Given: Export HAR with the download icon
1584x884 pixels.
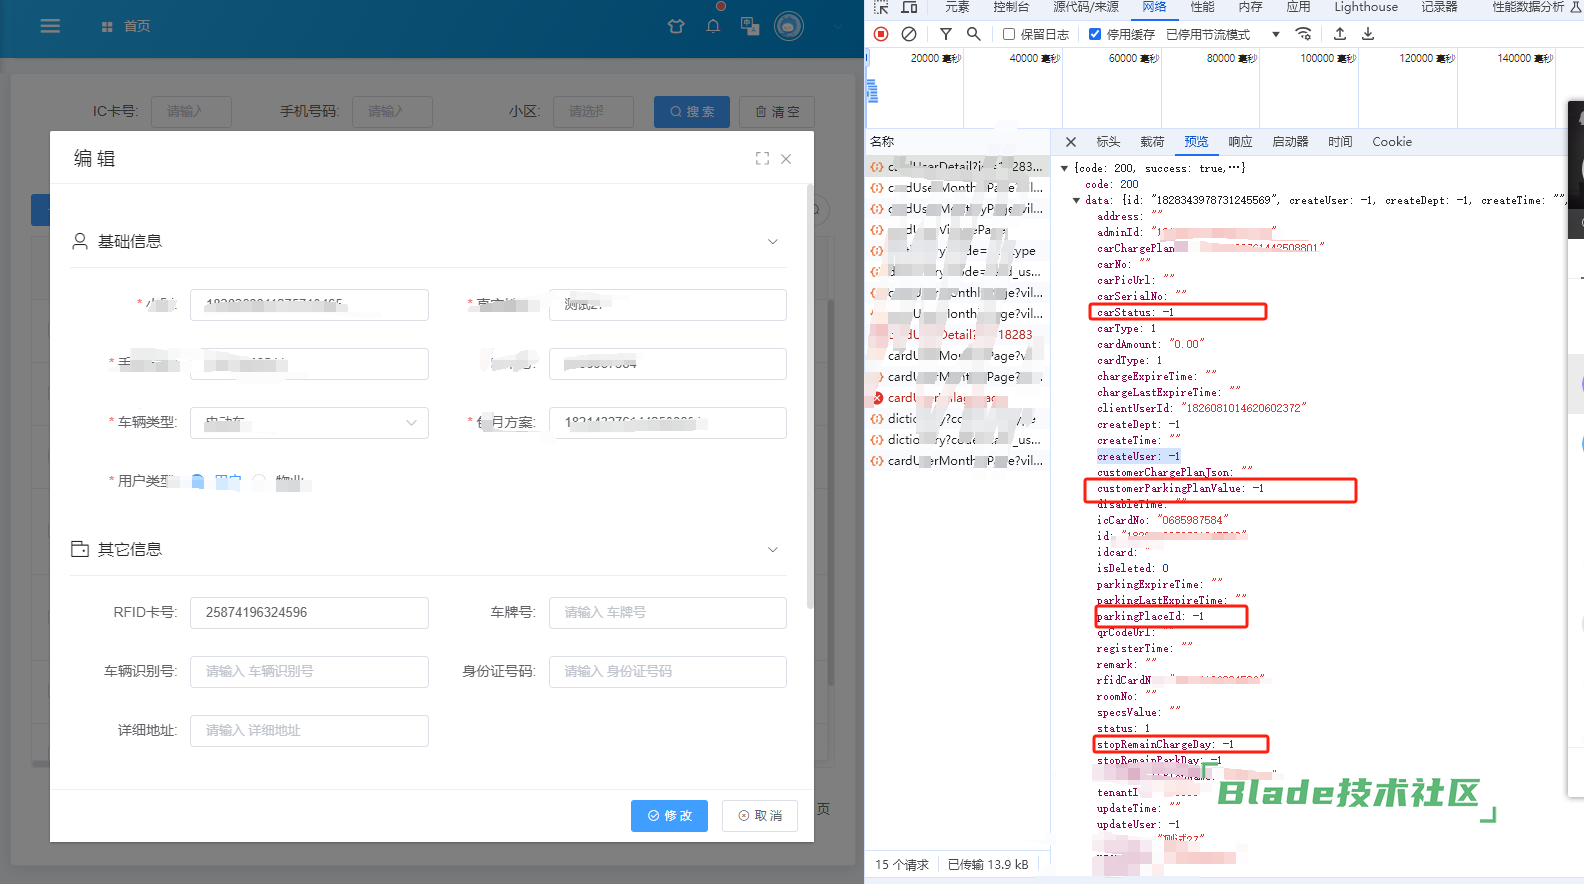Looking at the screenshot, I should [x=1368, y=34].
